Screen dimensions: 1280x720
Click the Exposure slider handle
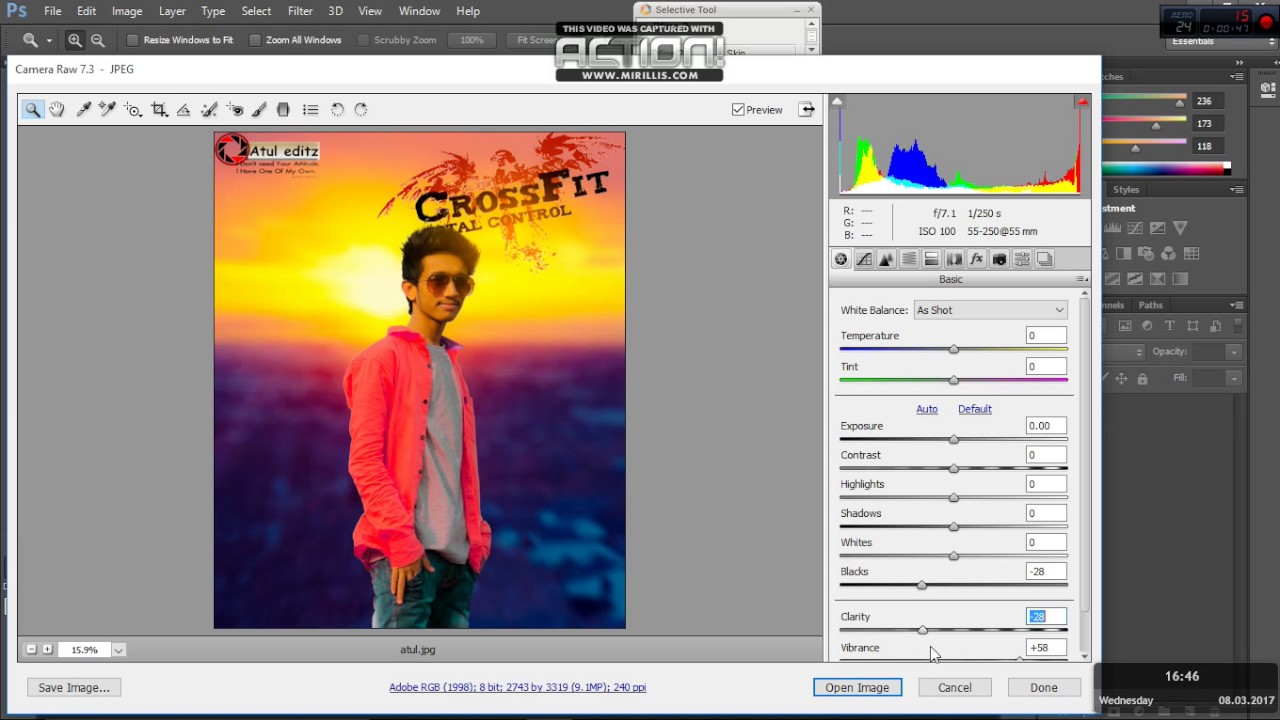click(953, 440)
